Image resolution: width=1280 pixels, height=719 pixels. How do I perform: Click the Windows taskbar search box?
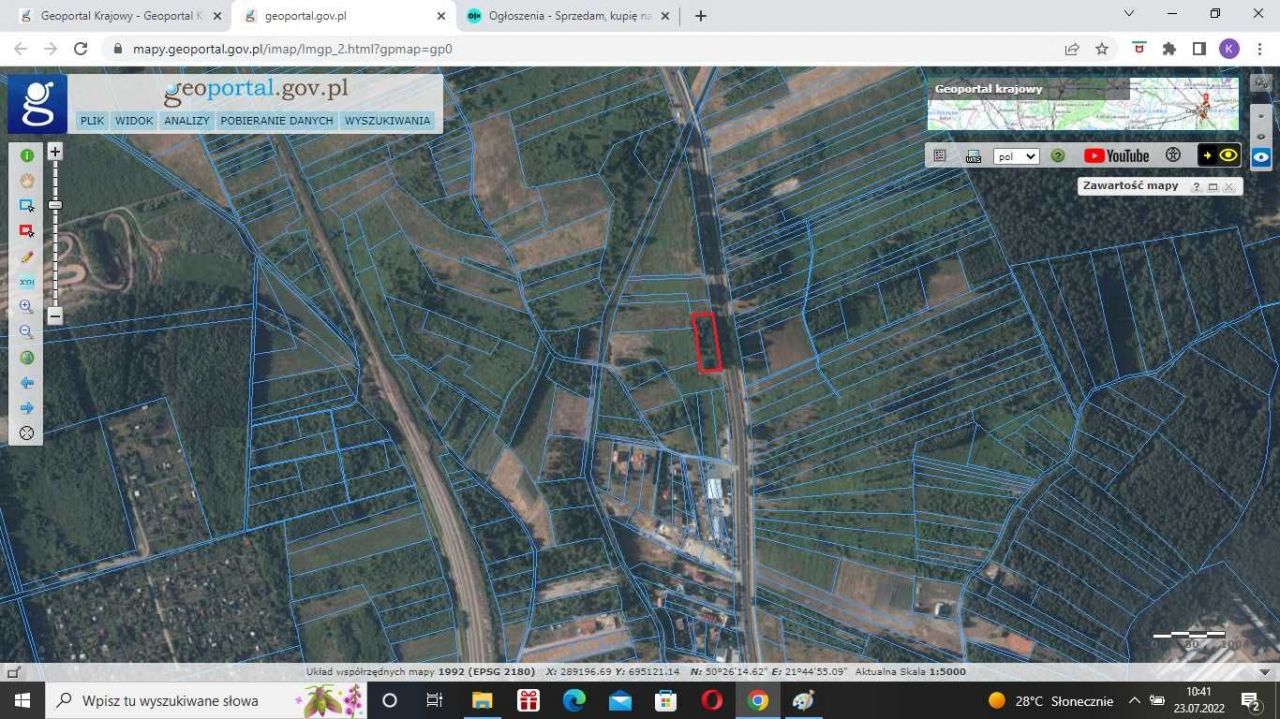click(170, 700)
